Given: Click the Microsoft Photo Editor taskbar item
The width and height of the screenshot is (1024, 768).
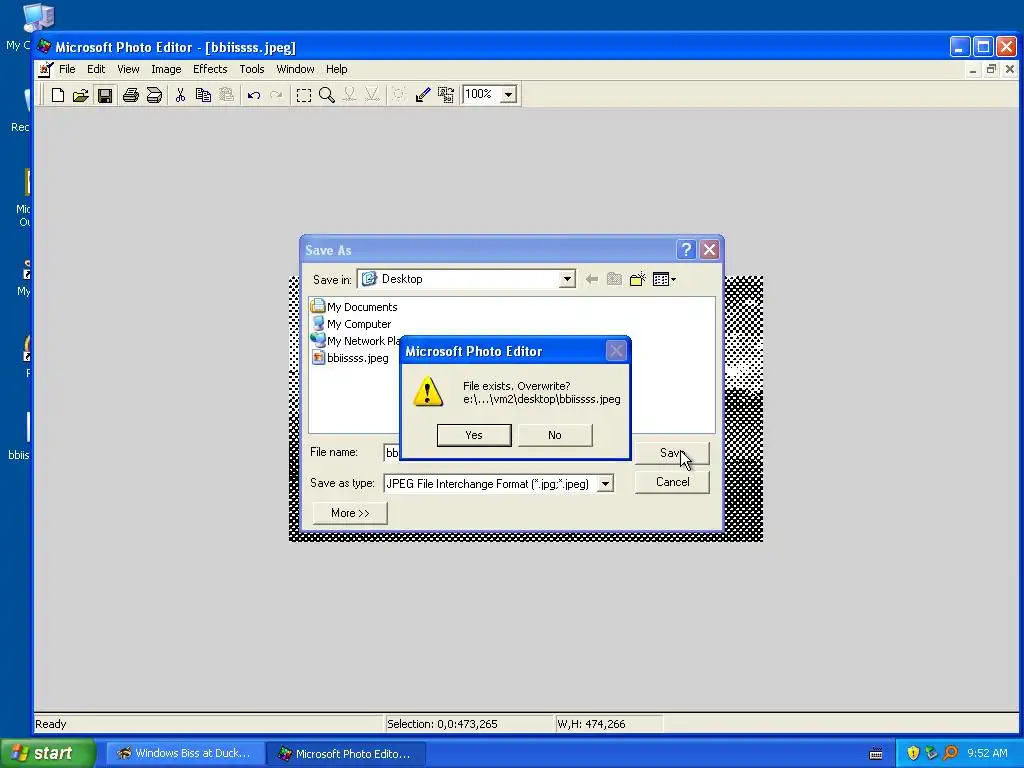Looking at the screenshot, I should click(x=346, y=753).
